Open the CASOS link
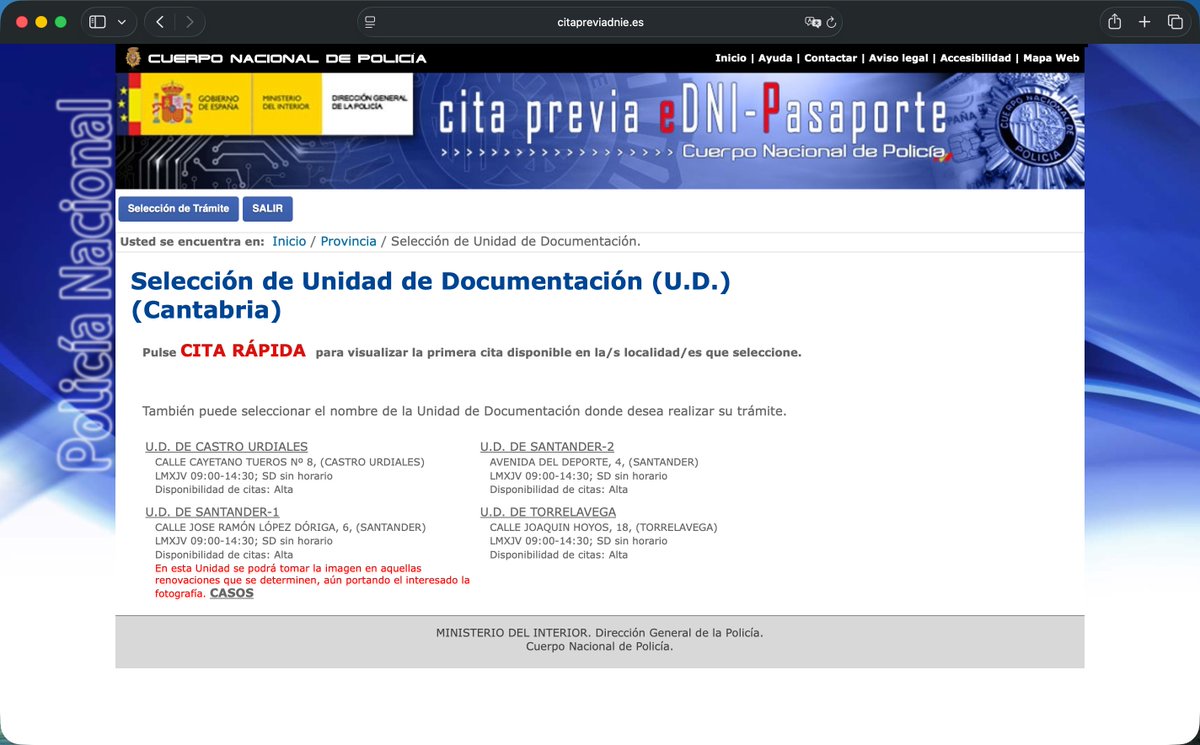Viewport: 1200px width, 745px height. coord(232,593)
